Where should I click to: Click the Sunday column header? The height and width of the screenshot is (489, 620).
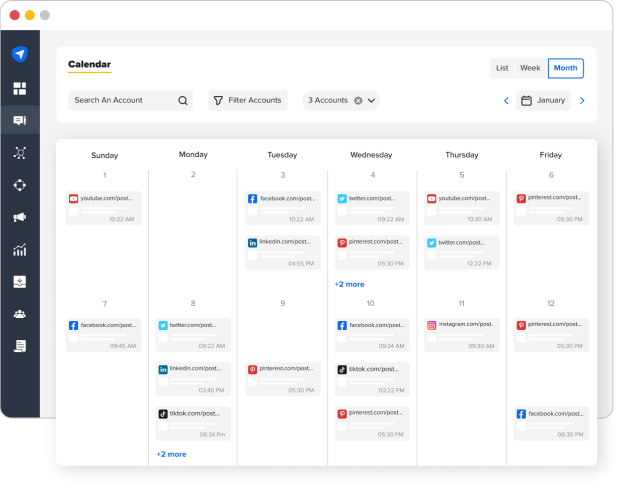tap(105, 155)
